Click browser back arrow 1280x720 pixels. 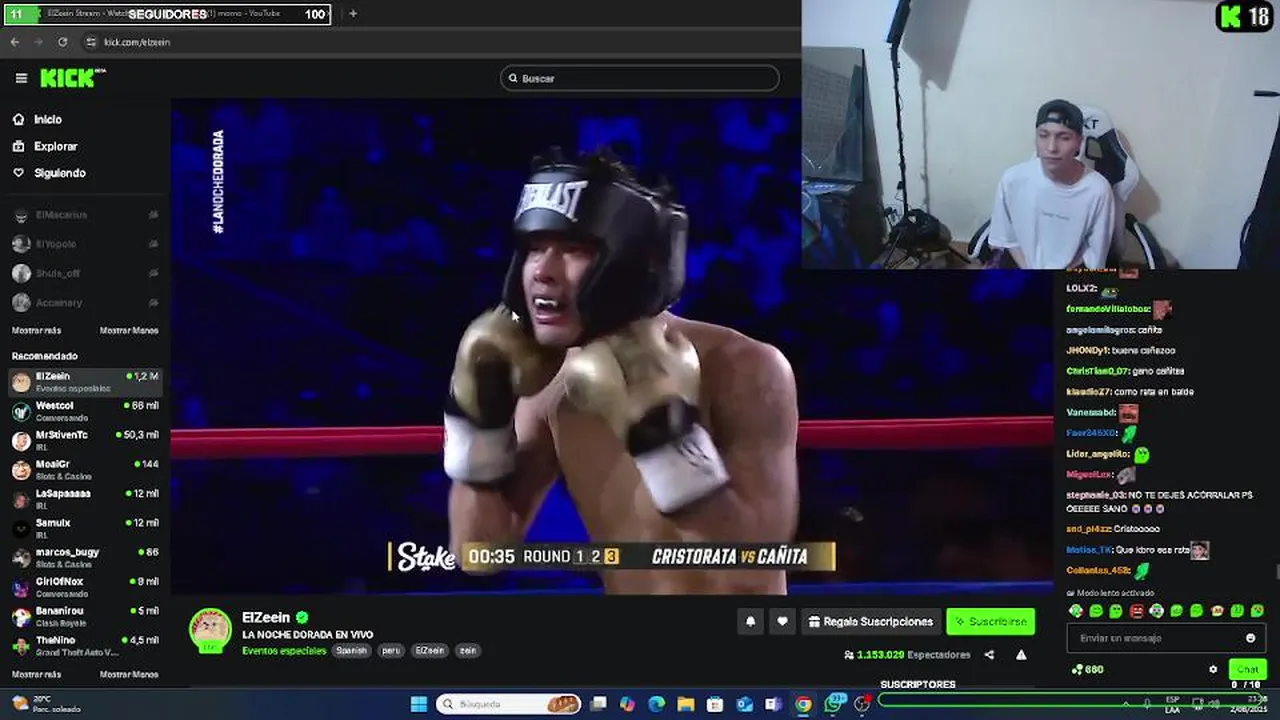click(14, 42)
